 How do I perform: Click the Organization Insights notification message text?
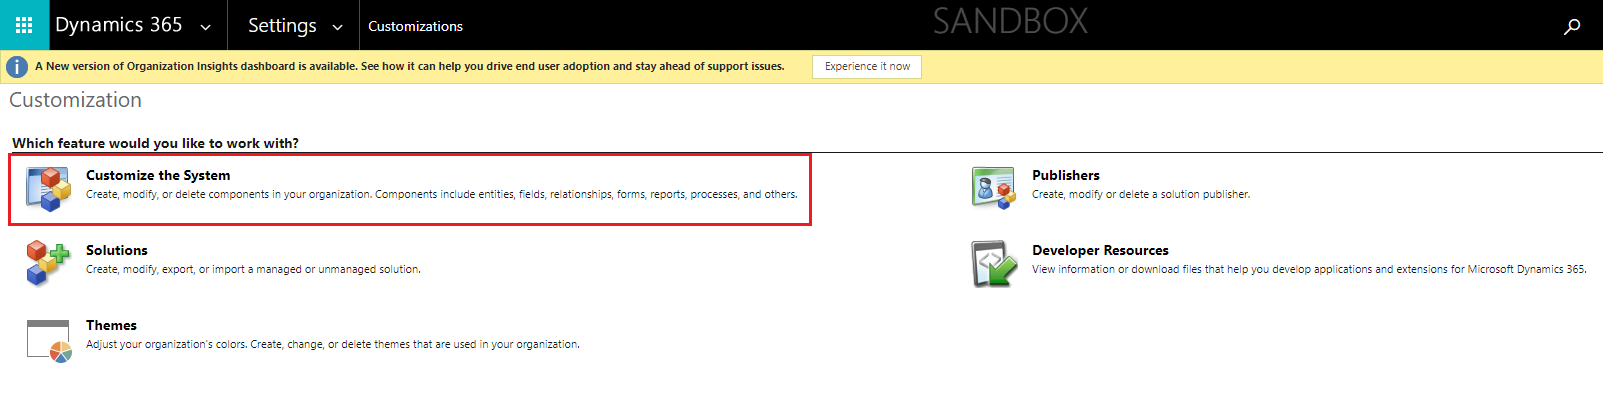click(410, 67)
